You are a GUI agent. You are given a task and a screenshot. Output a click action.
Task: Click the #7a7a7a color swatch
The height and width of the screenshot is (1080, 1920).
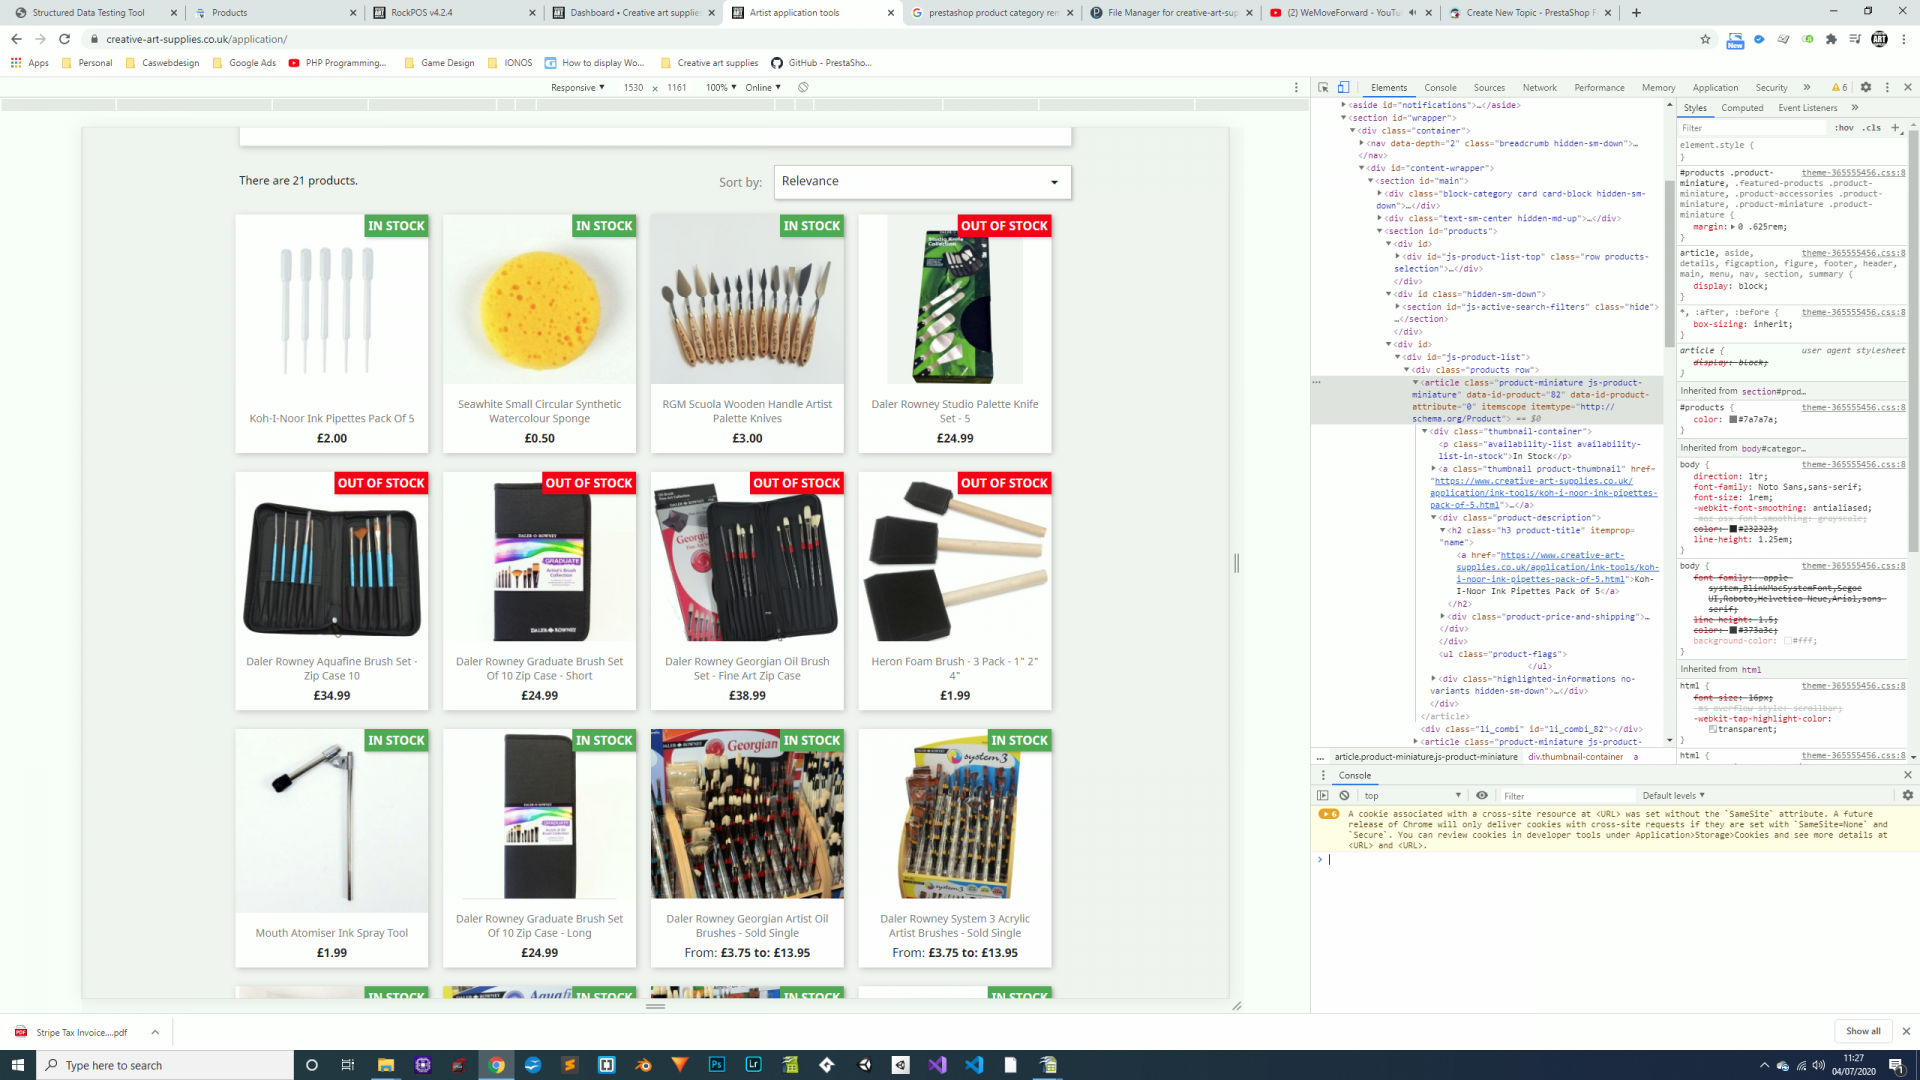[1733, 419]
